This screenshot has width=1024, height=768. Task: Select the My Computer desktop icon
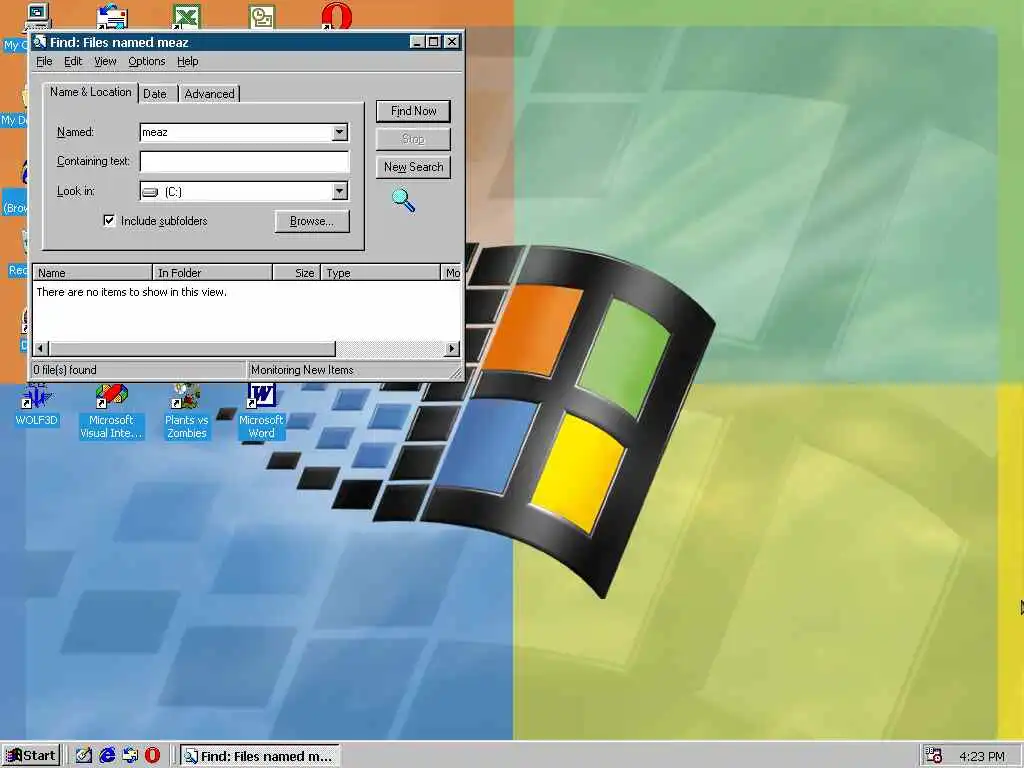tap(37, 16)
